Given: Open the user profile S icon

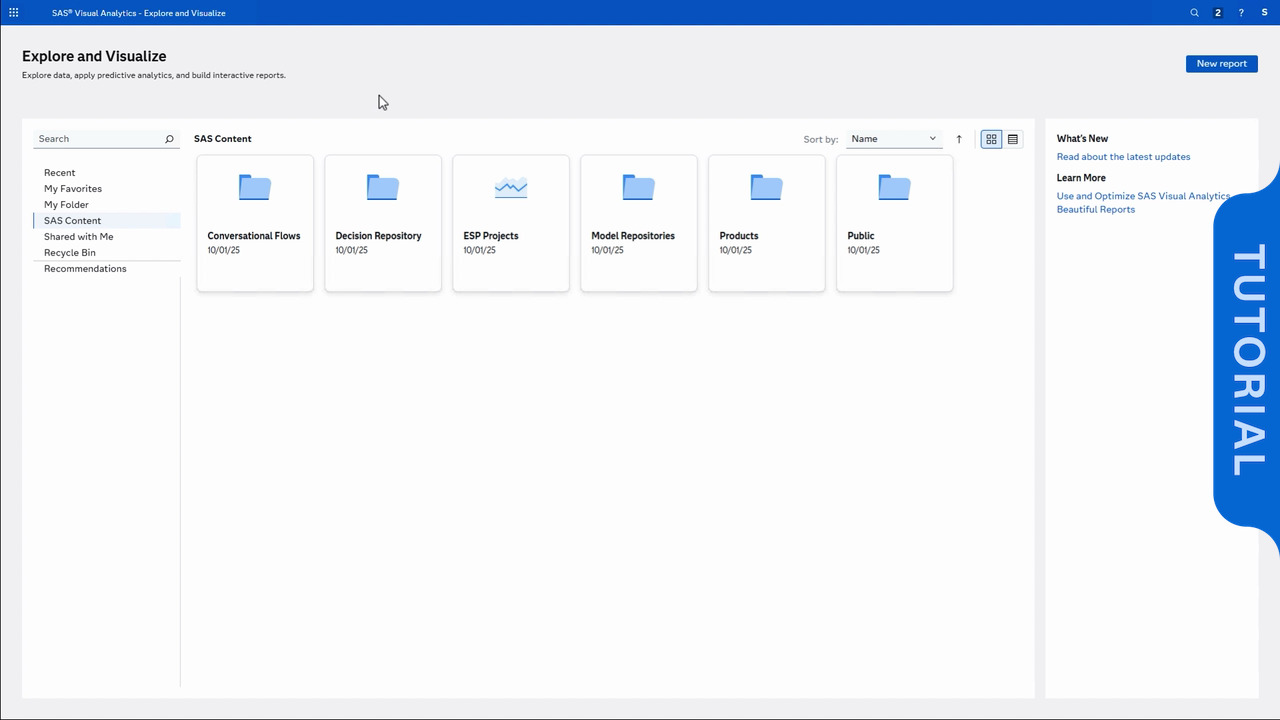Looking at the screenshot, I should pyautogui.click(x=1264, y=13).
